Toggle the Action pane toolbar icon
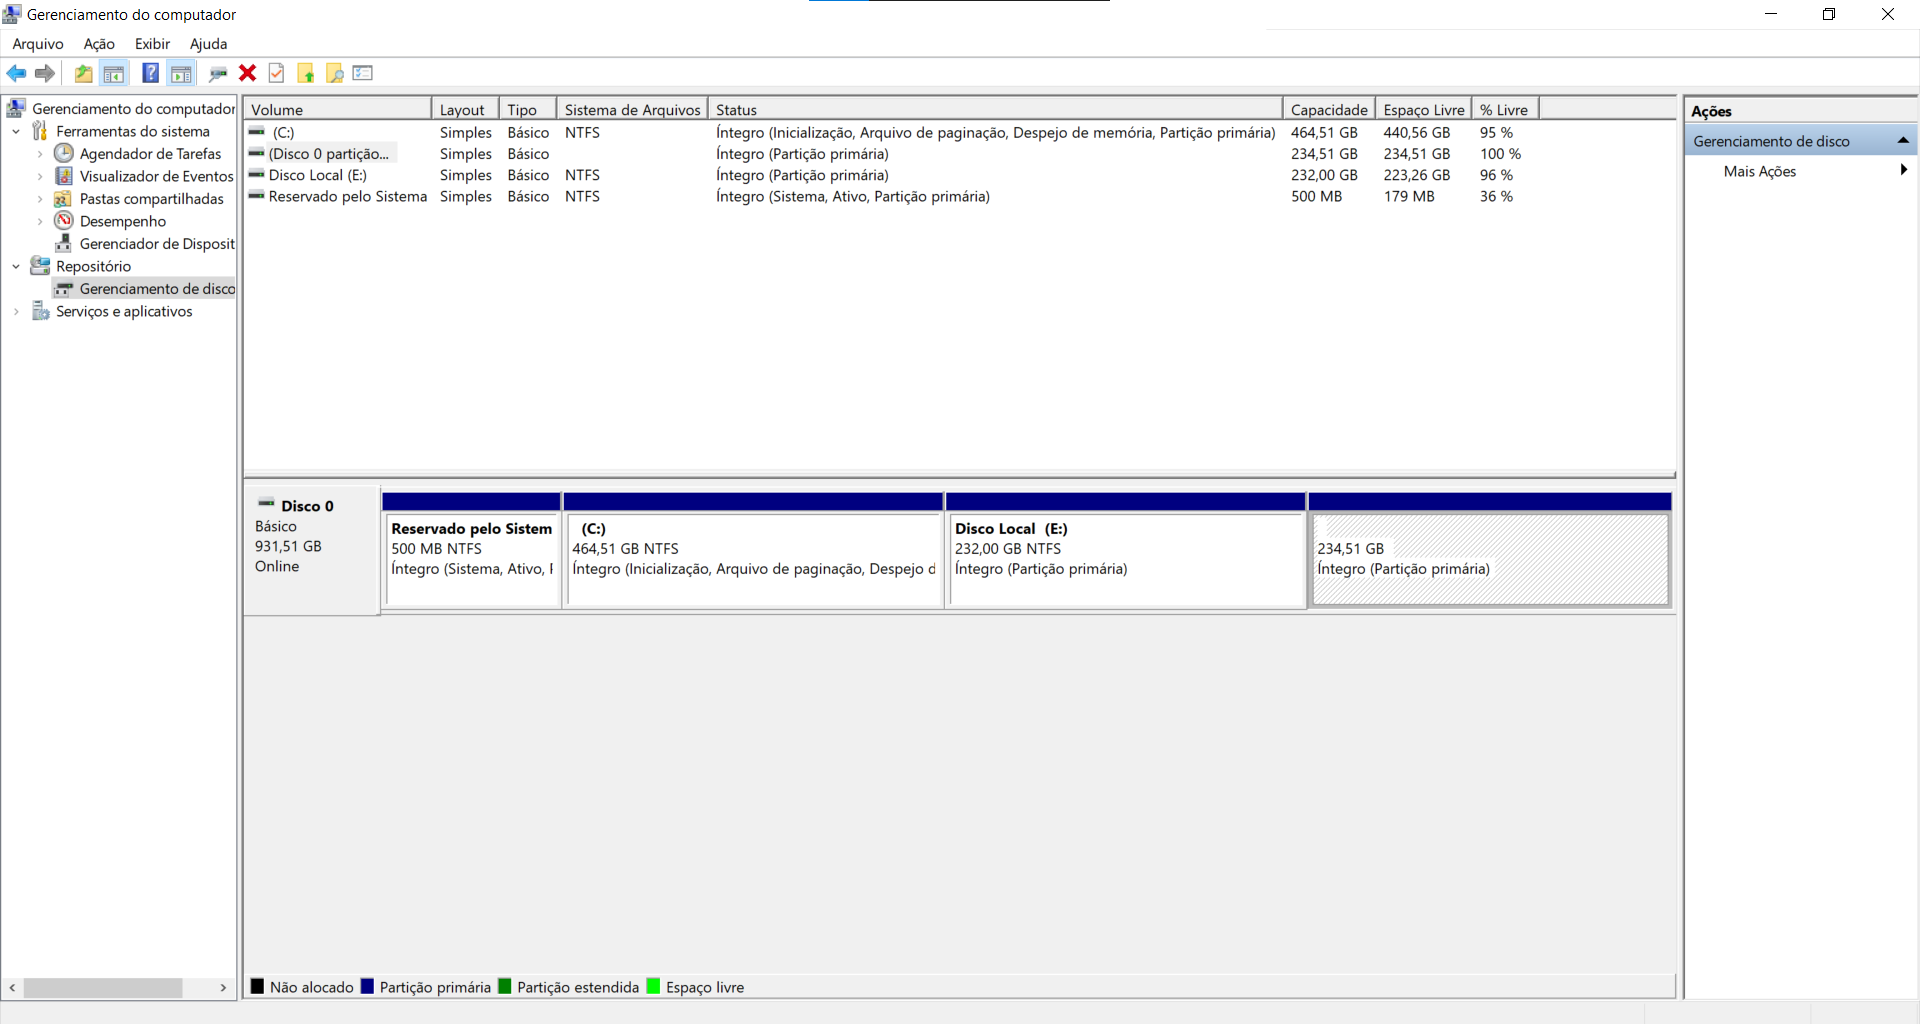This screenshot has height=1024, width=1920. [181, 73]
